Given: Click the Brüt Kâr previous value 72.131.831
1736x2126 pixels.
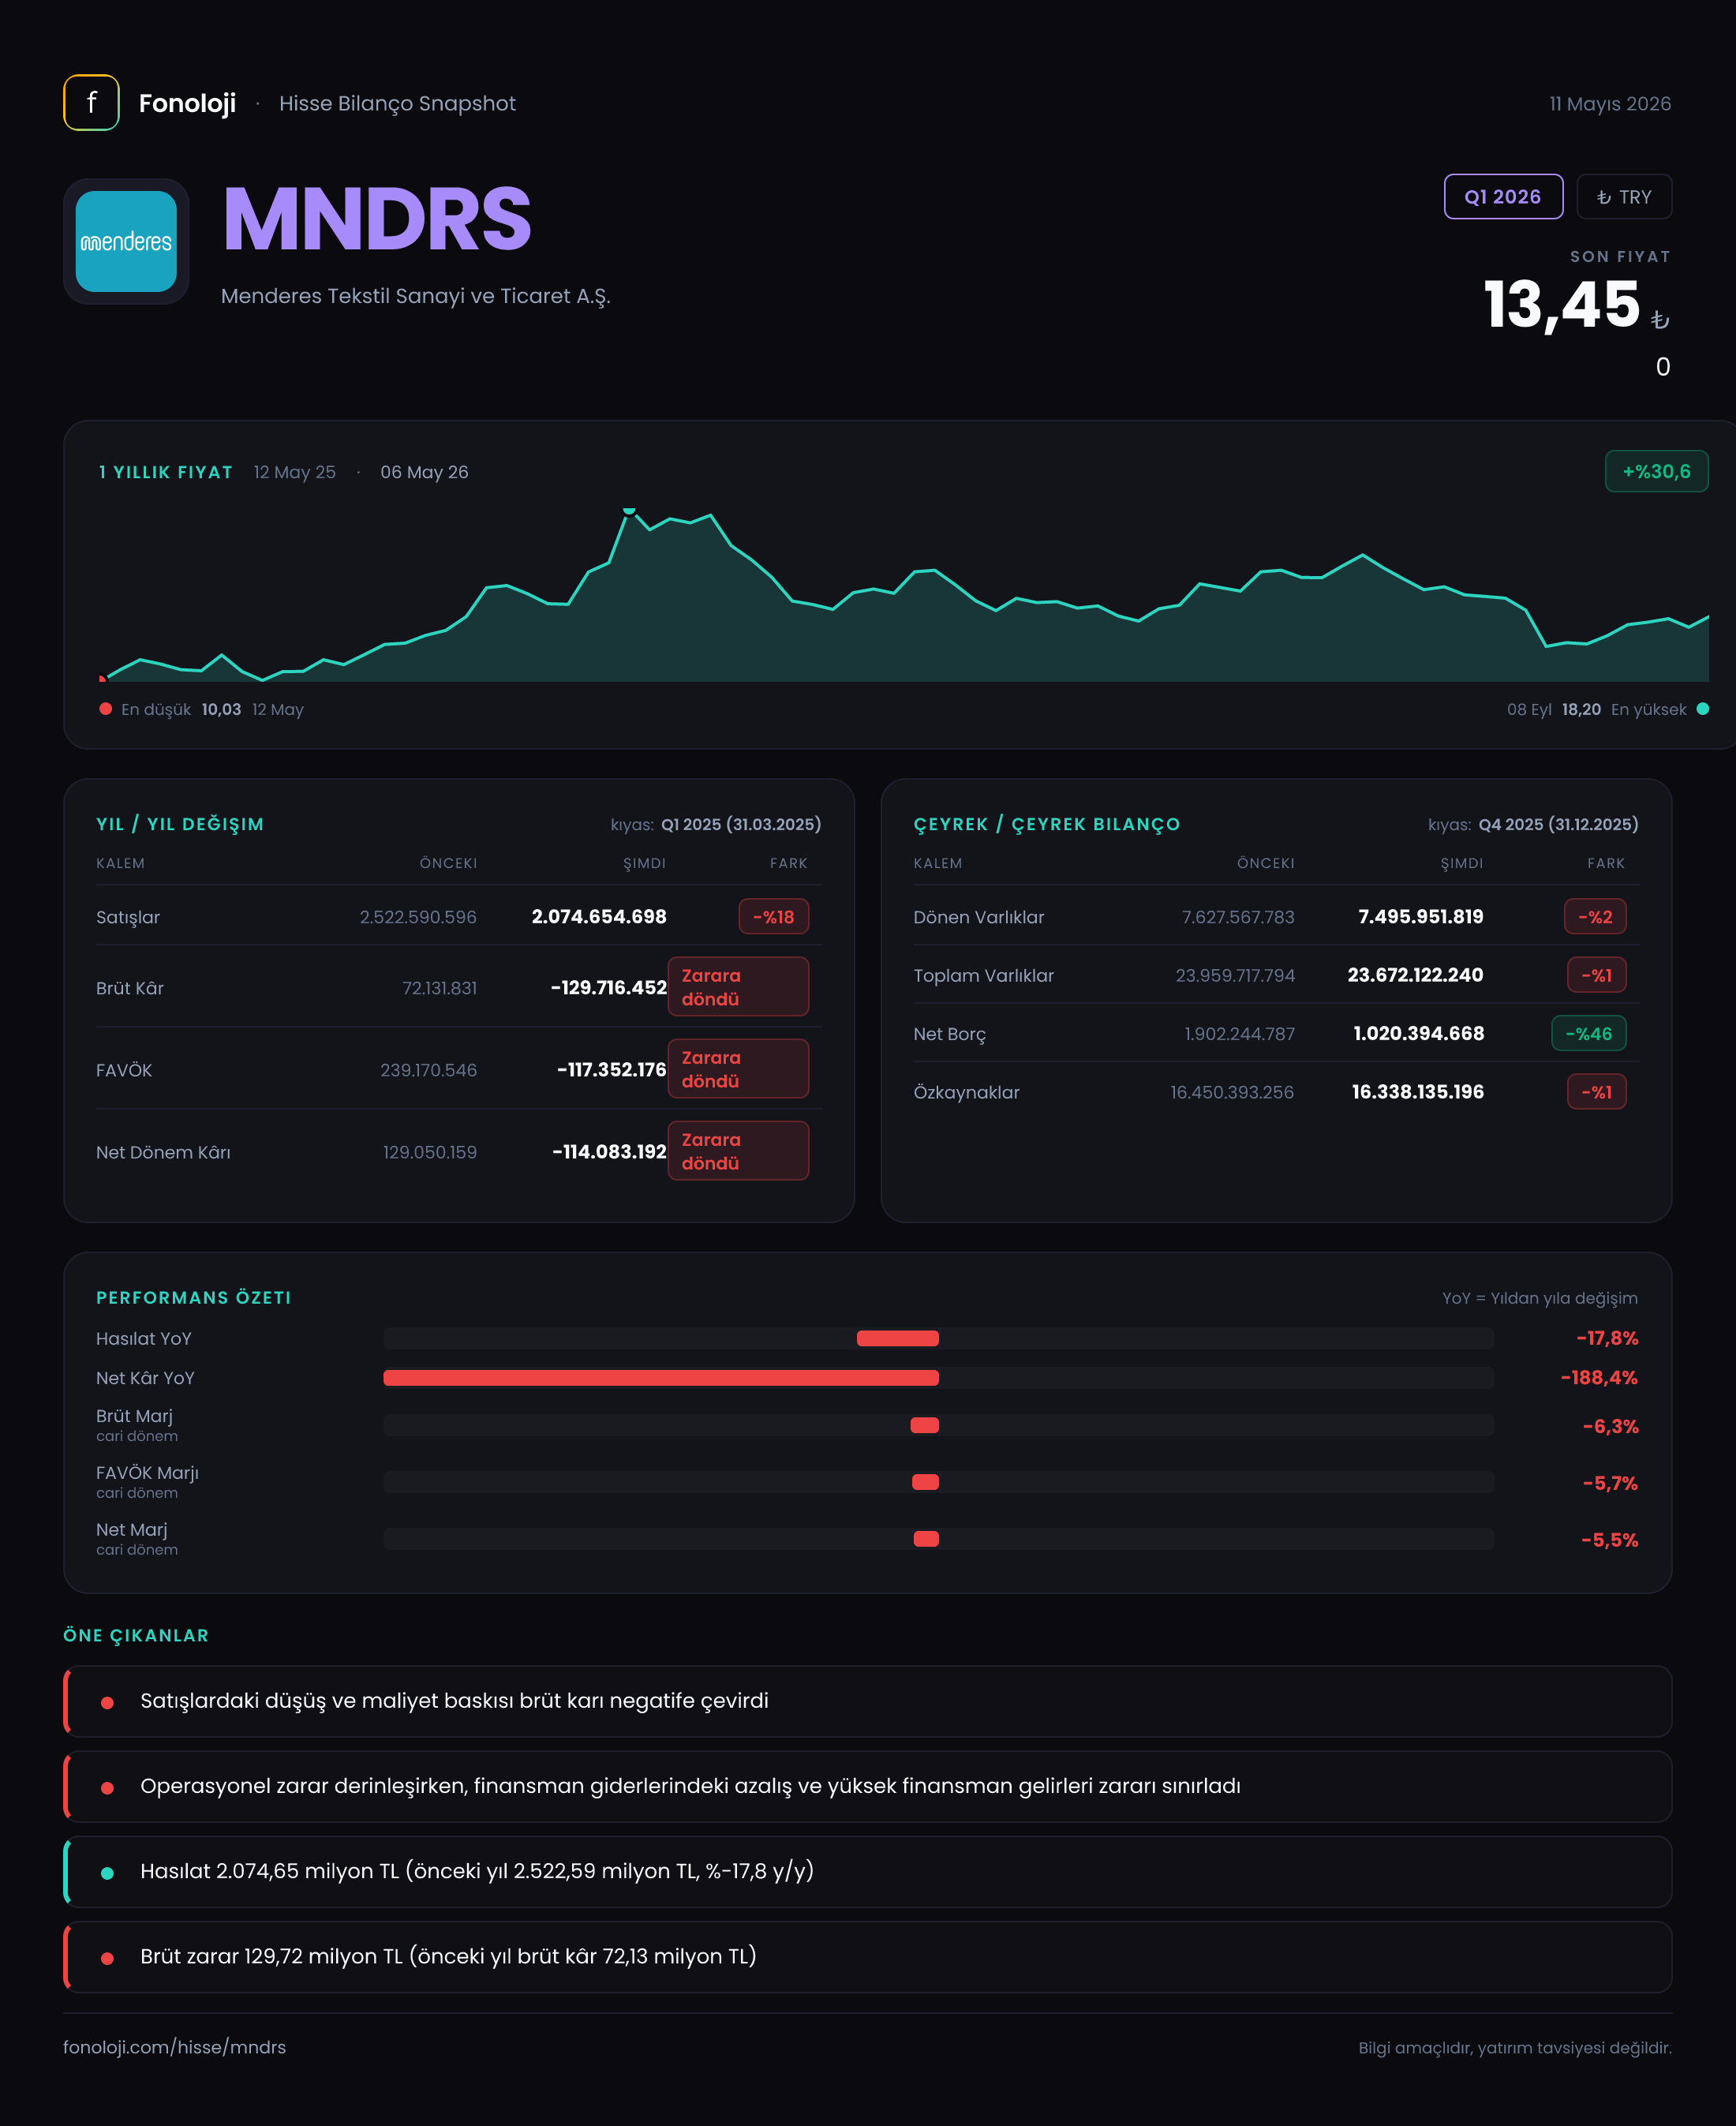Looking at the screenshot, I should (439, 988).
